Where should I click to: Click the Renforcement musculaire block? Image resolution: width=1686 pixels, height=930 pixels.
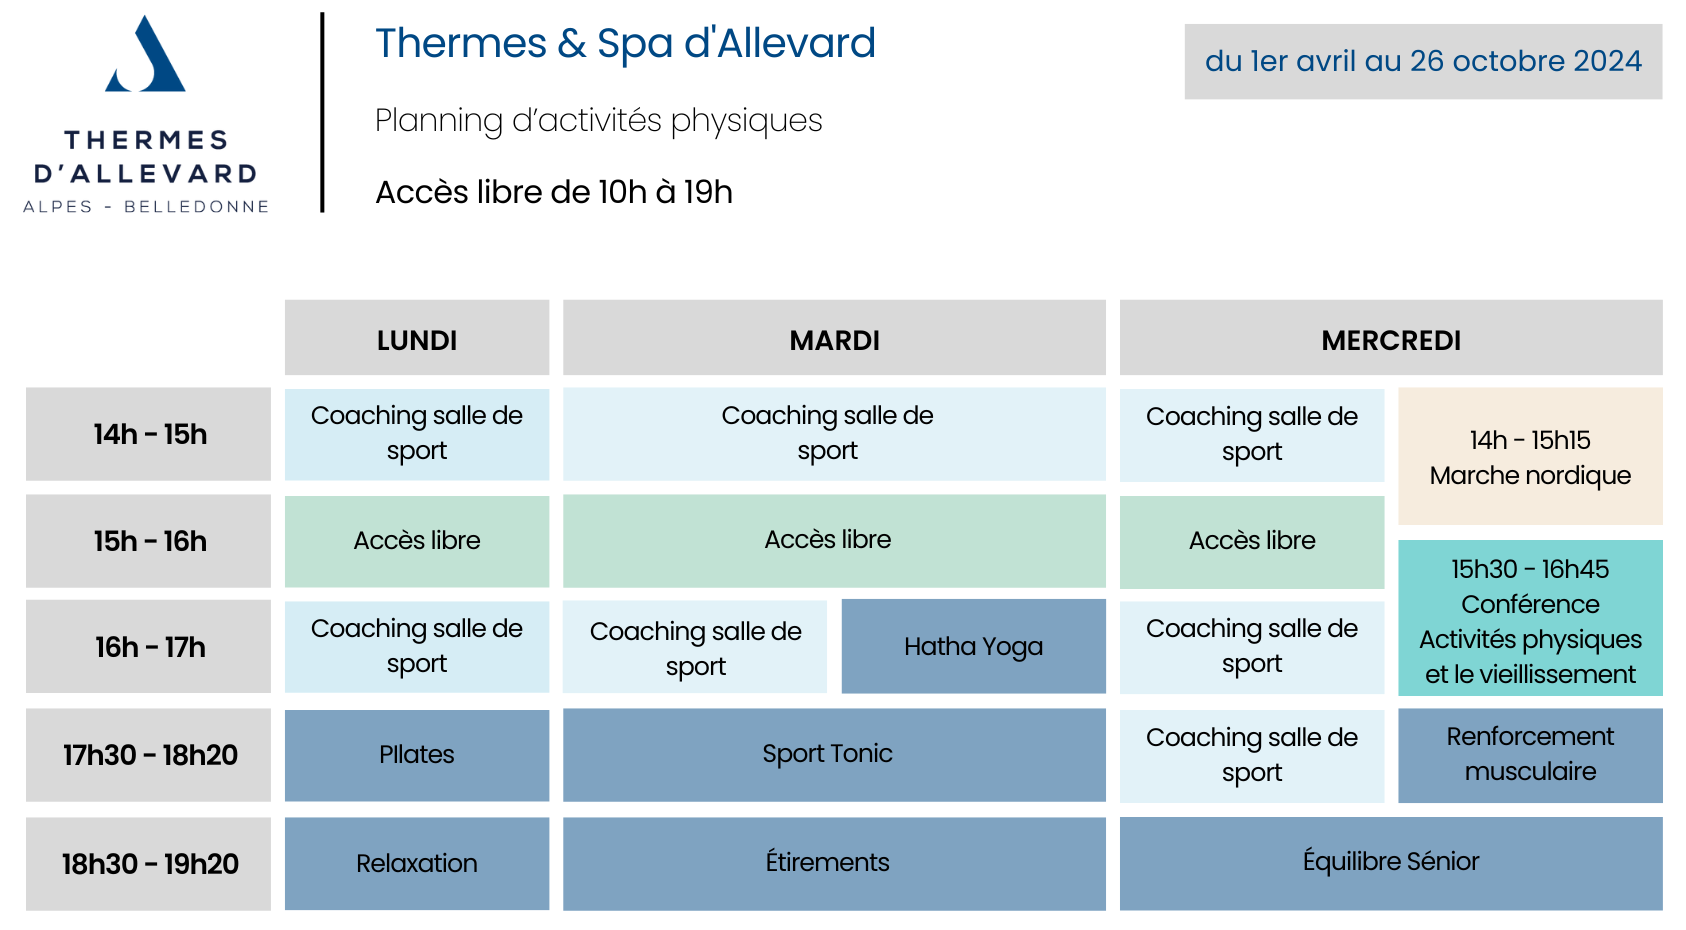tap(1530, 755)
